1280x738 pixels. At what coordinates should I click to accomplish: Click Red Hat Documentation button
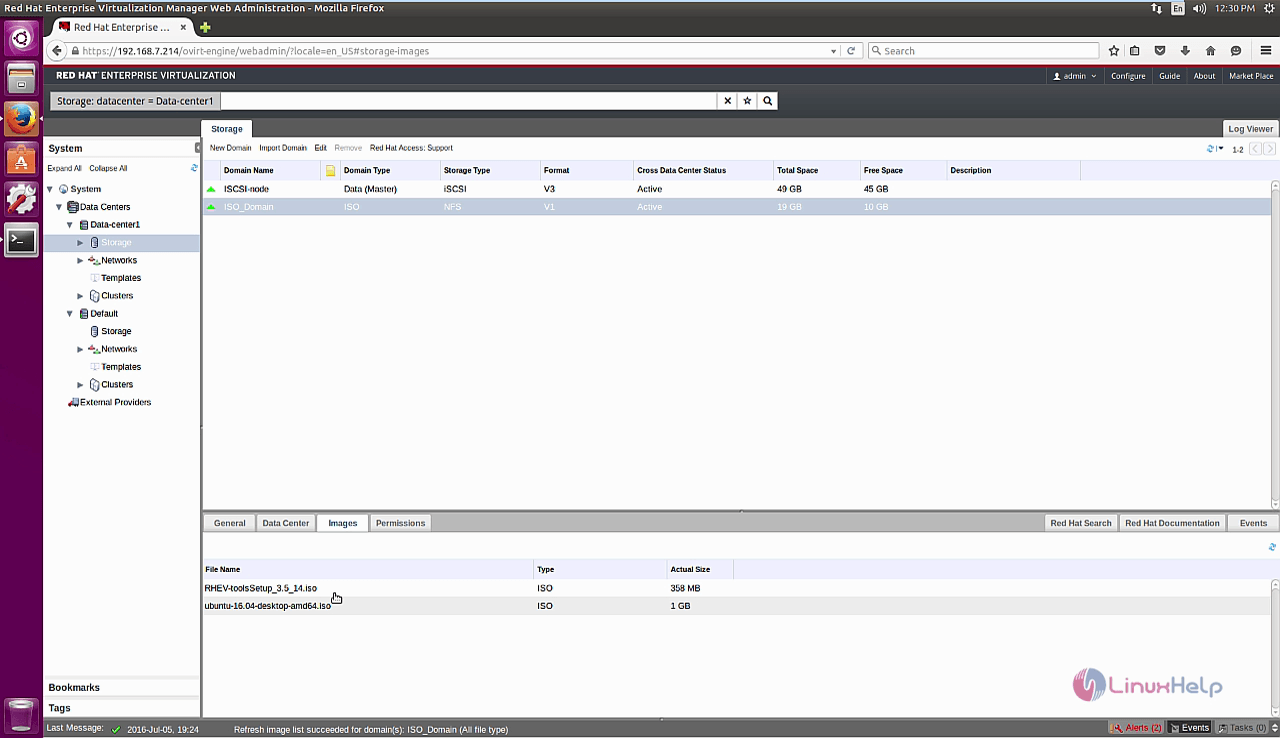tap(1172, 523)
